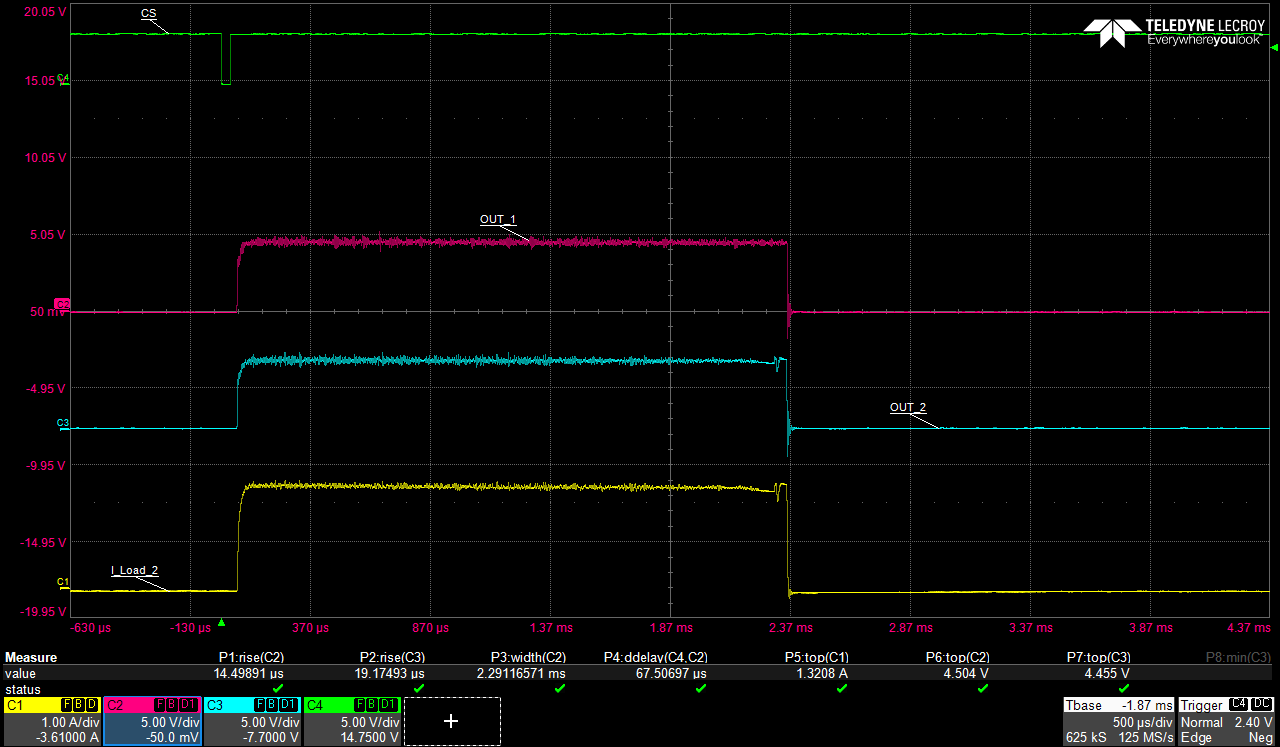The width and height of the screenshot is (1280, 747).
Task: Select the CS trace label
Action: coord(148,14)
